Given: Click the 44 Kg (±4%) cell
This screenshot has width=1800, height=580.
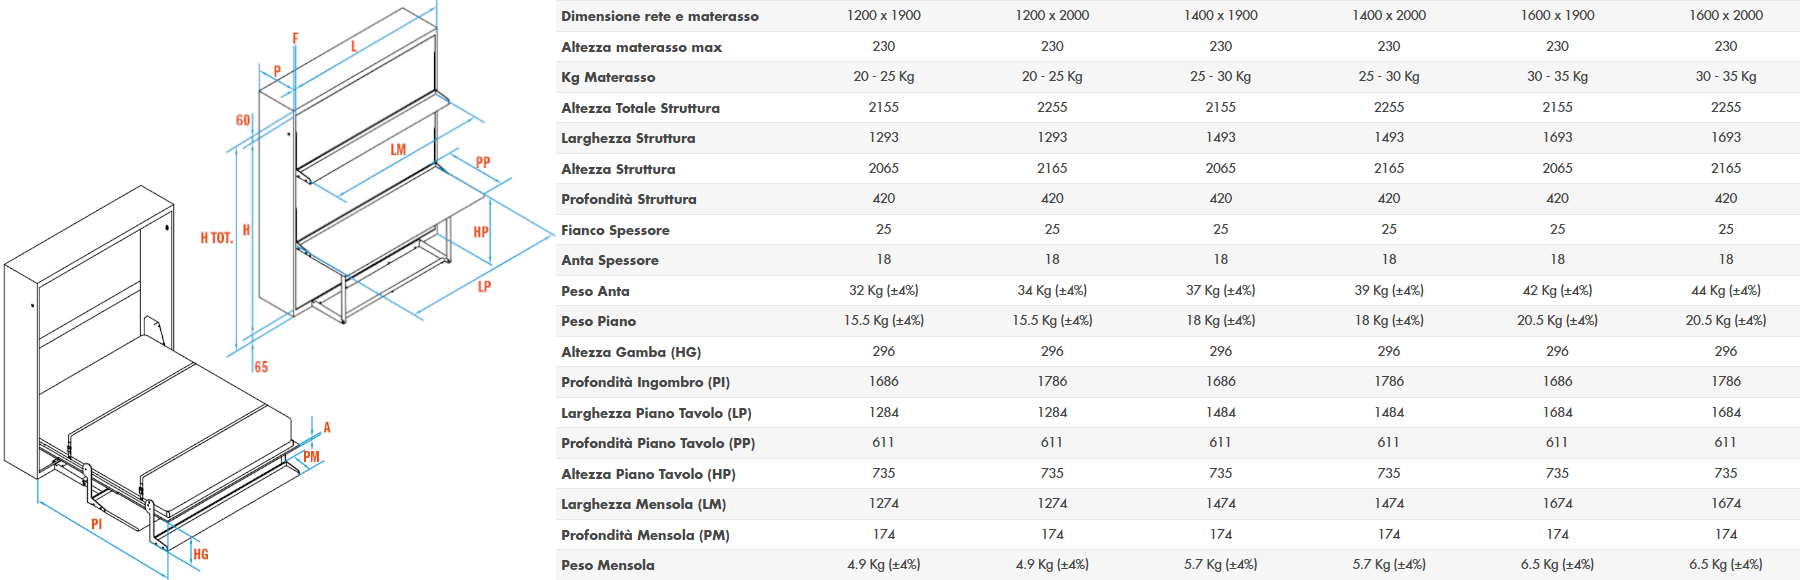Looking at the screenshot, I should pyautogui.click(x=1725, y=291).
